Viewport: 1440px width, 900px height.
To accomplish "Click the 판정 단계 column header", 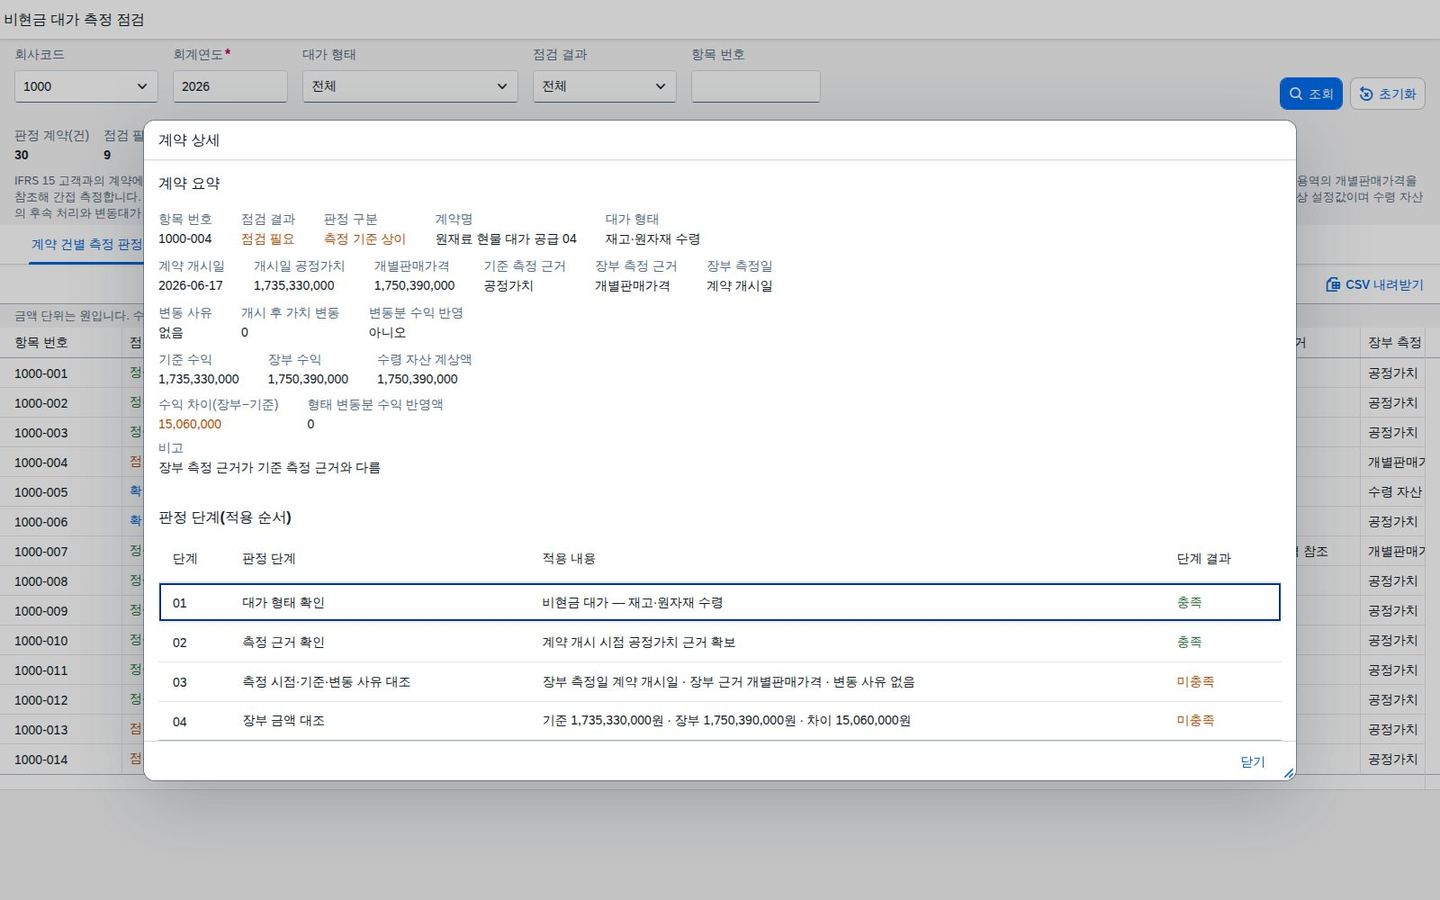I will point(269,559).
